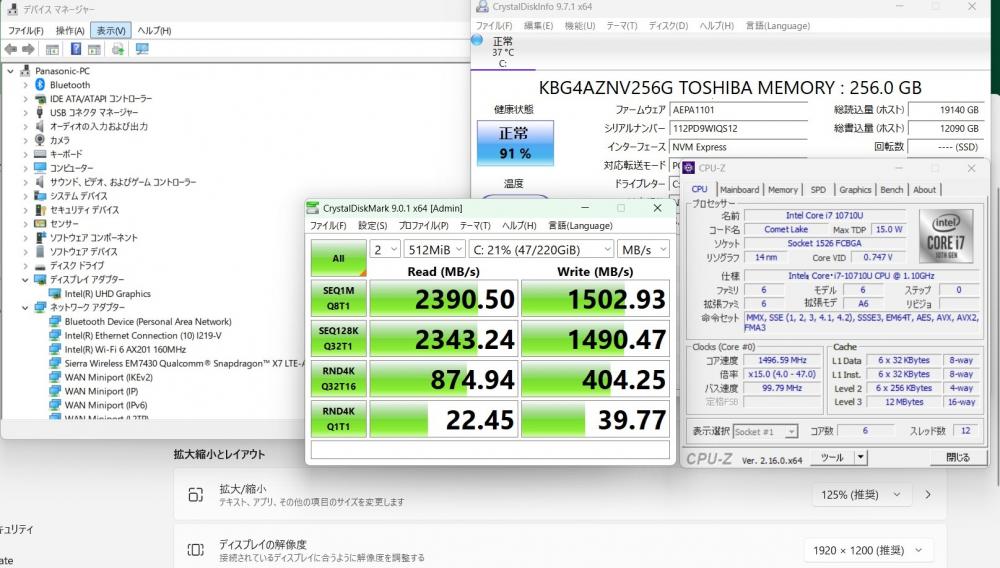Viewport: 1000px width, 568px height.
Task: Click the empty comment field in CrystalDiskMark
Action: 490,449
